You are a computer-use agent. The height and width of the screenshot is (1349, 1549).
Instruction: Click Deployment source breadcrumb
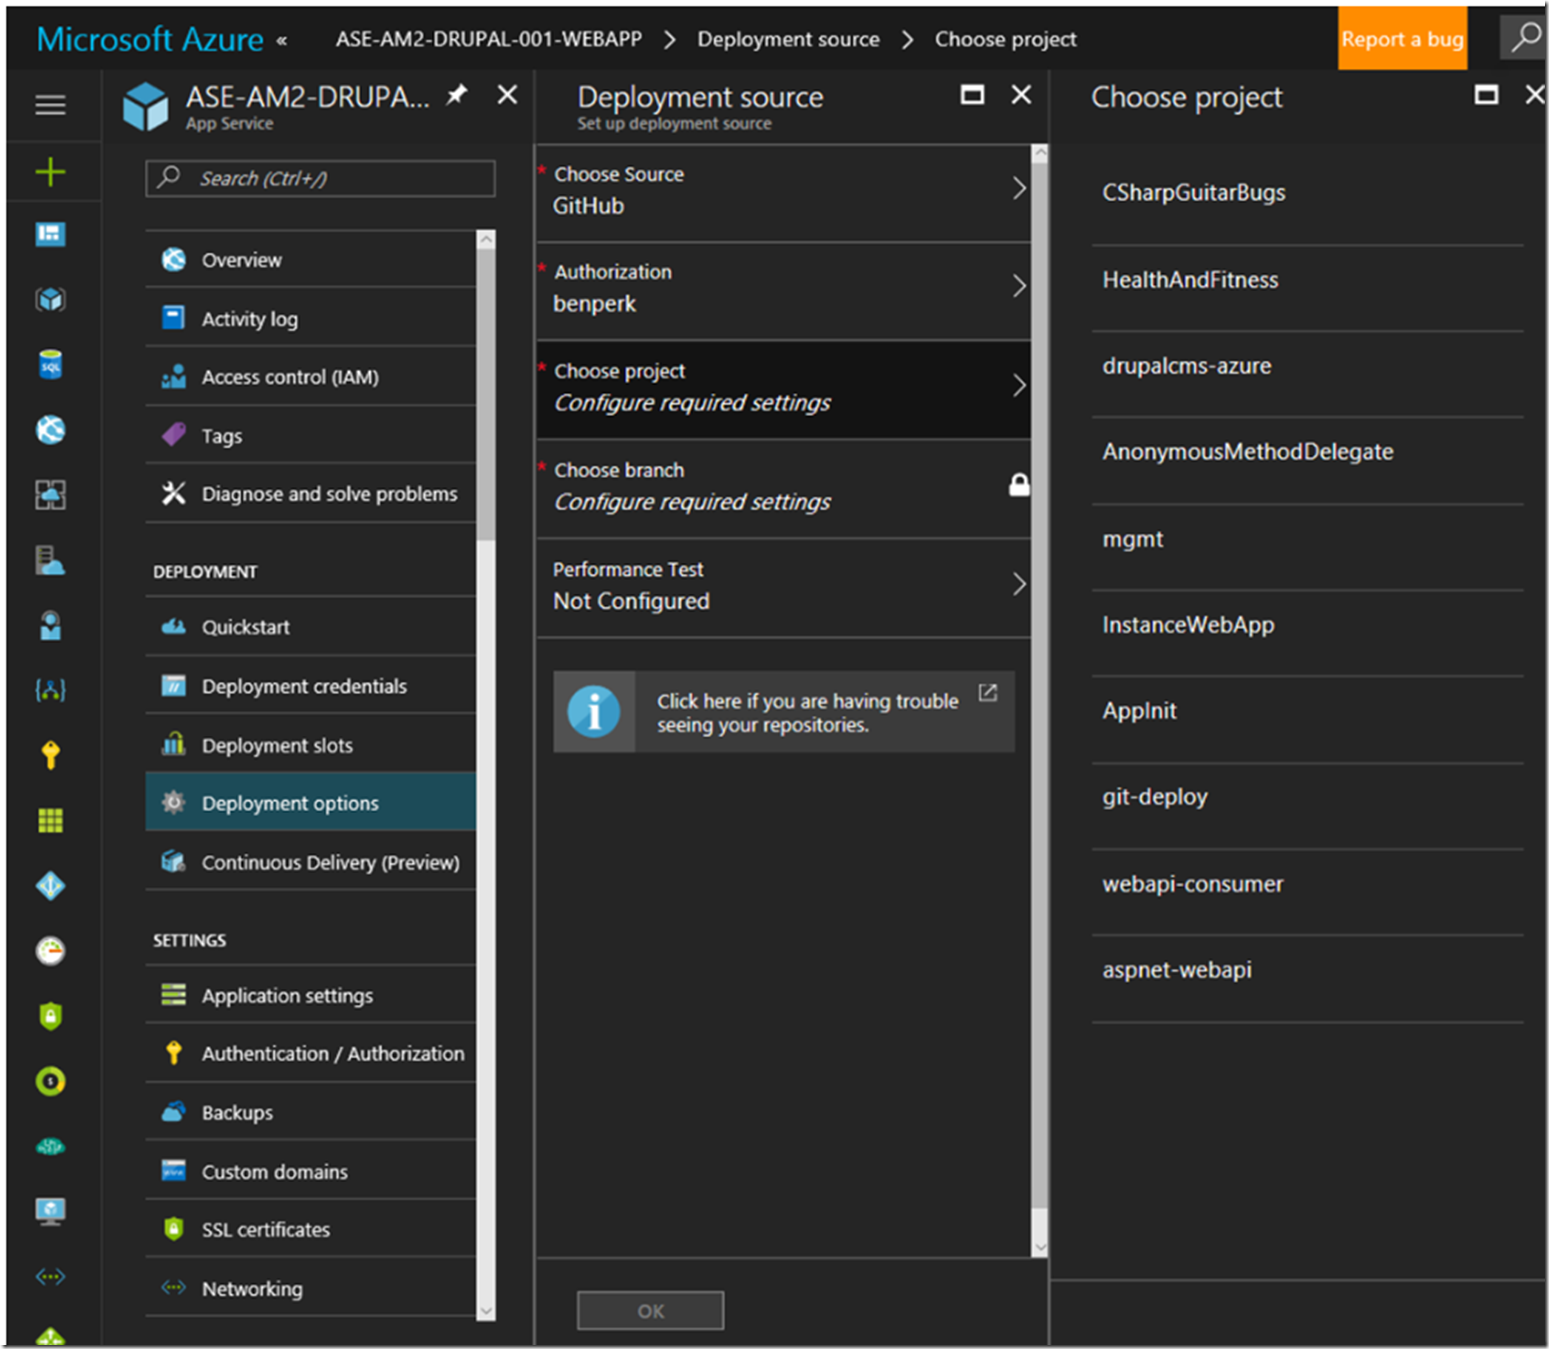tap(788, 39)
